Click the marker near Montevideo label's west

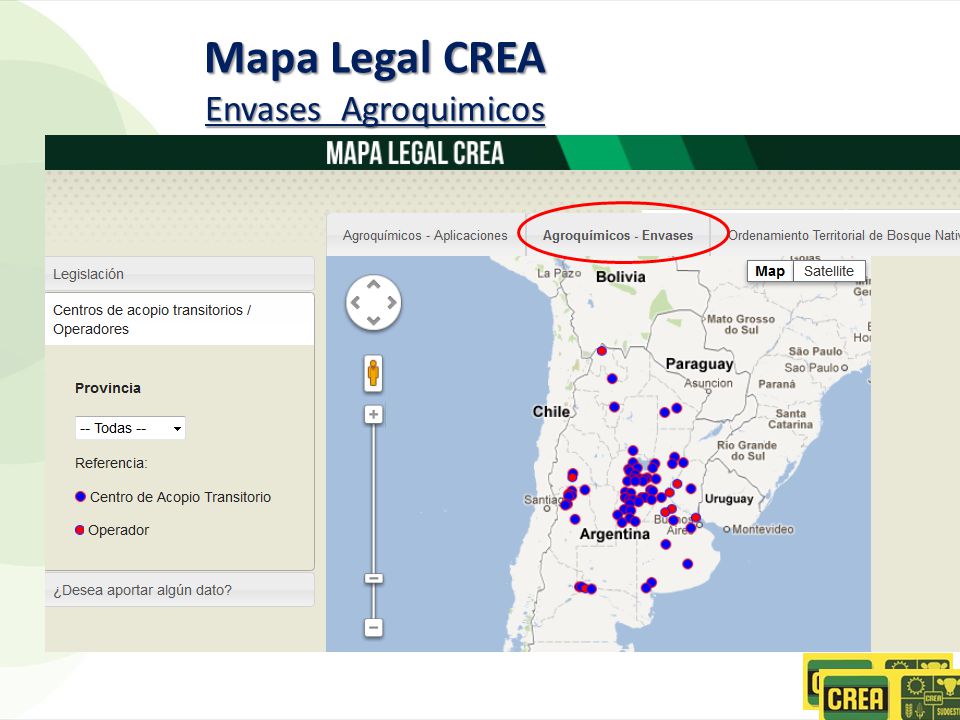pos(696,517)
